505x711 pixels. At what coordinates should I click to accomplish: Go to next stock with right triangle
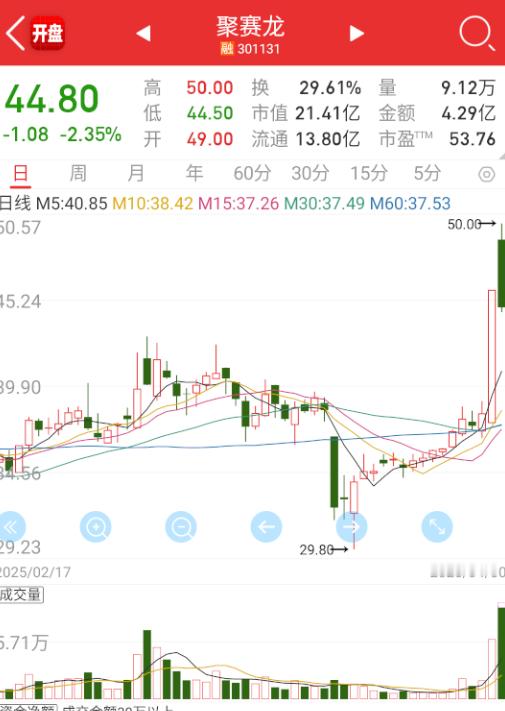pos(357,33)
